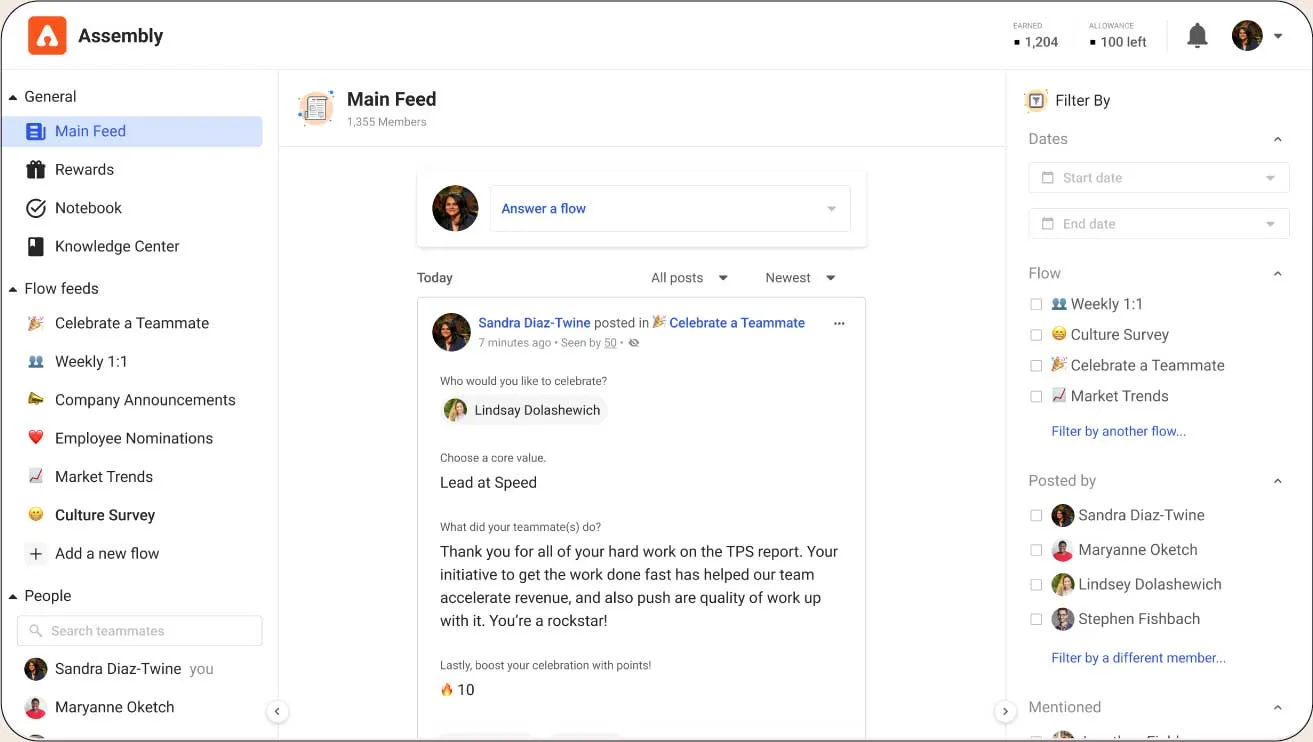The width and height of the screenshot is (1313, 742).
Task: Click the notification bell icon
Action: pos(1197,34)
